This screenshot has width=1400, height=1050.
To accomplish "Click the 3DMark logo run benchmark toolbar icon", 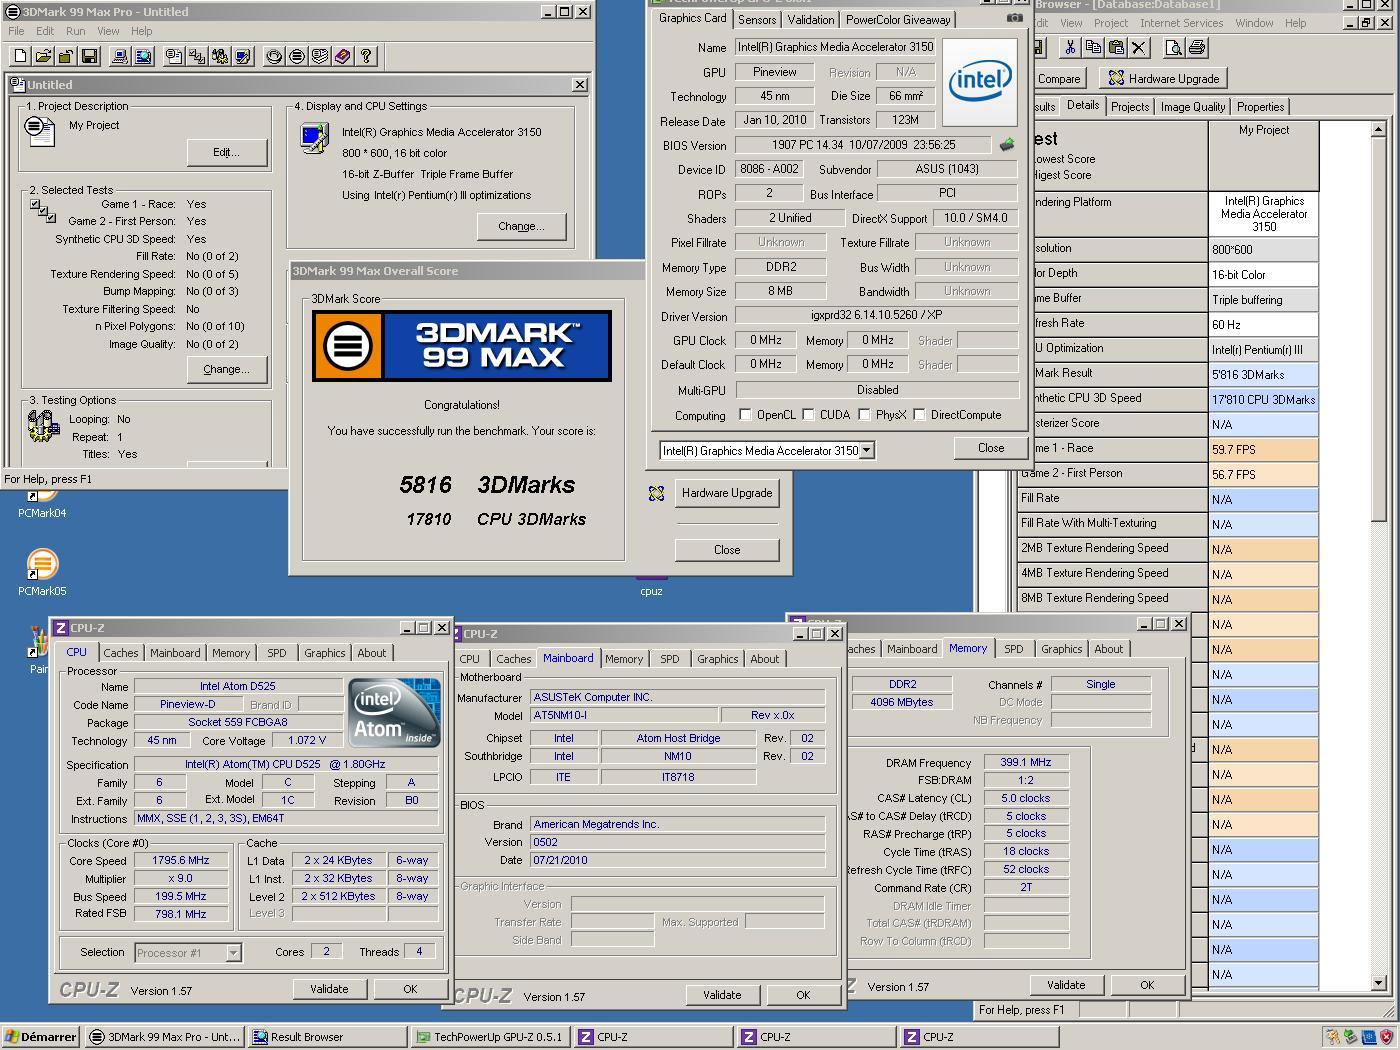I will [297, 57].
